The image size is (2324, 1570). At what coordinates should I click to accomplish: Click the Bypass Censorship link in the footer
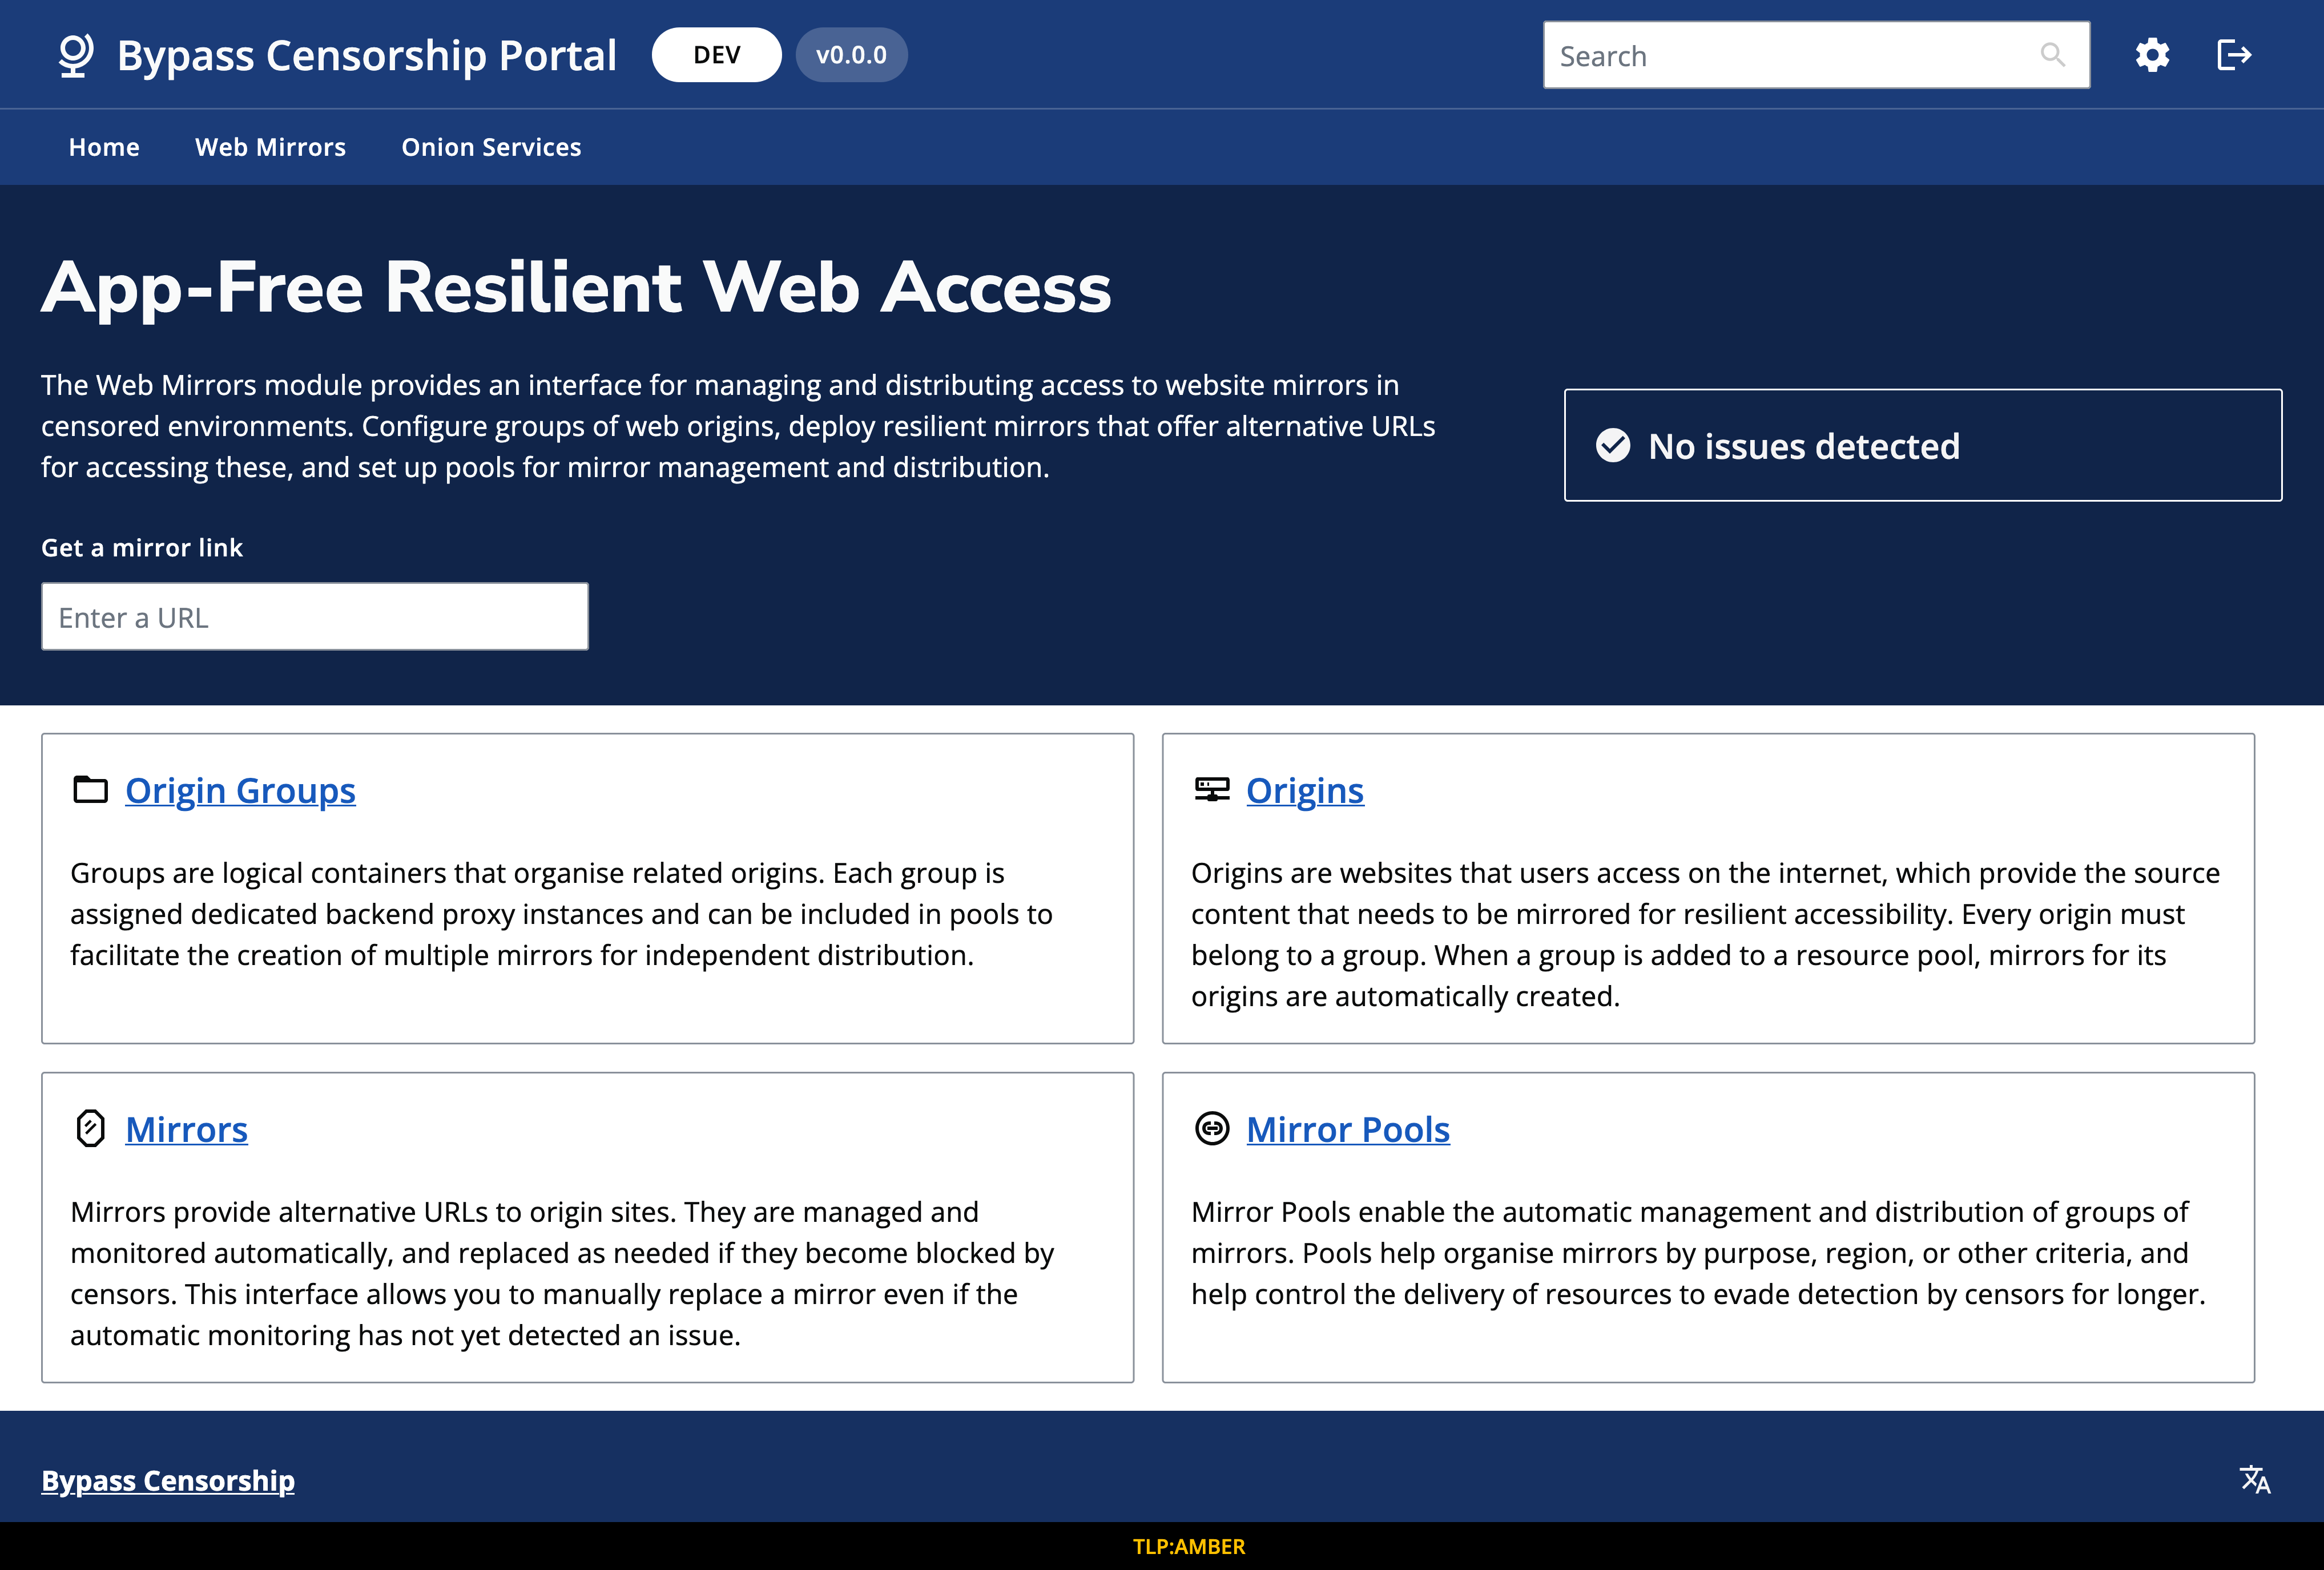(168, 1480)
